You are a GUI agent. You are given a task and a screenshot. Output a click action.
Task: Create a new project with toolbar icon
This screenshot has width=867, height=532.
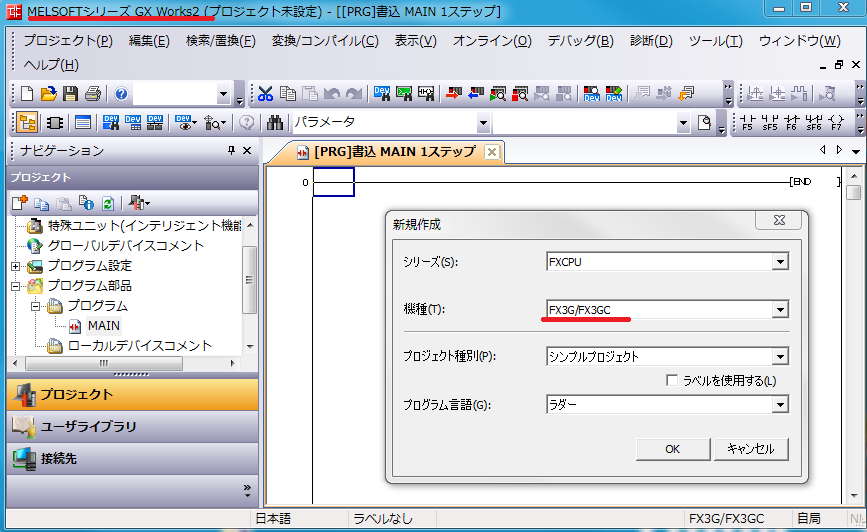[27, 93]
